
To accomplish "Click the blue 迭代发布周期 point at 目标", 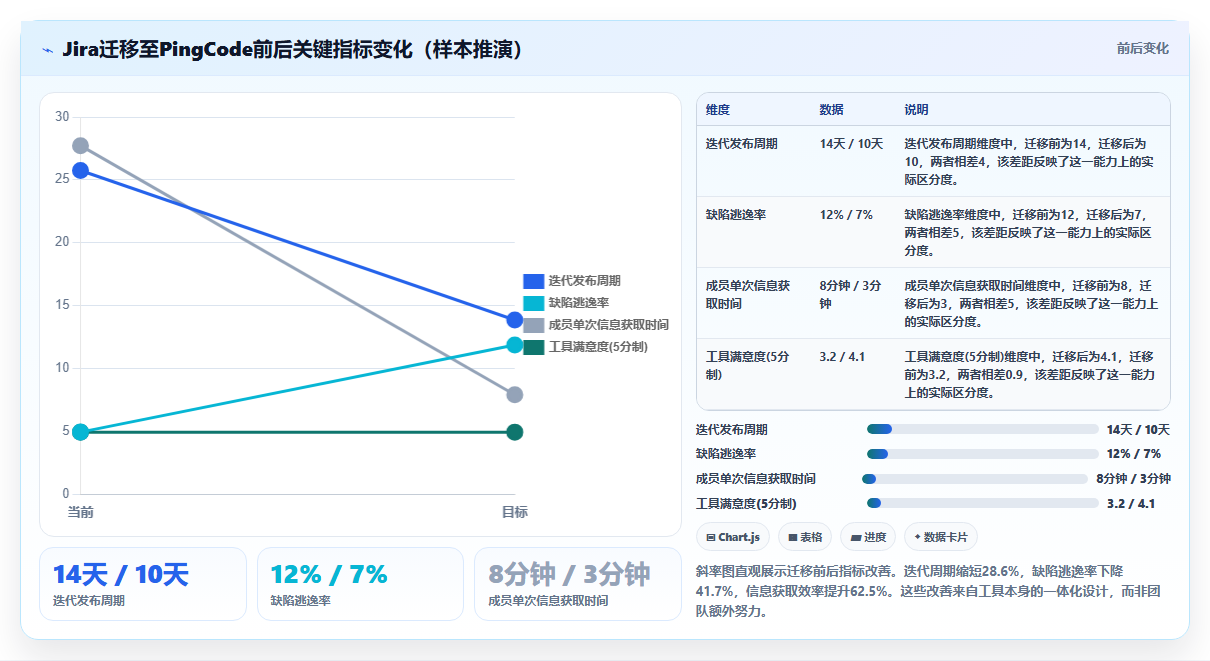I will pyautogui.click(x=515, y=320).
